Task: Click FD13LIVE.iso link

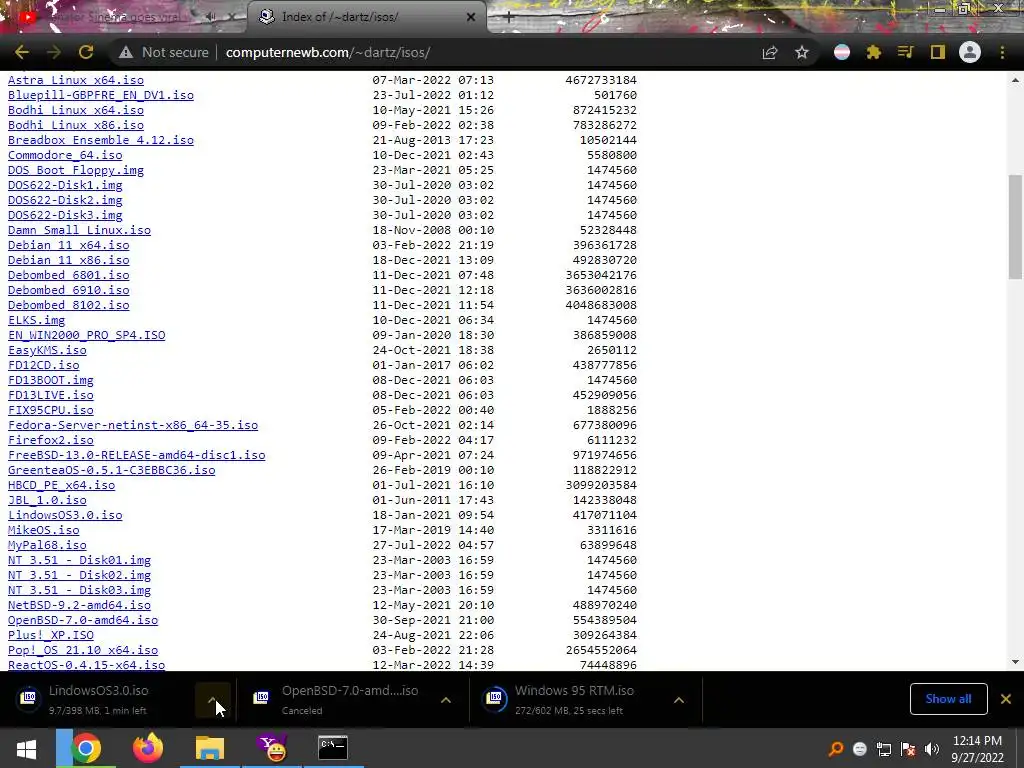Action: [50, 395]
